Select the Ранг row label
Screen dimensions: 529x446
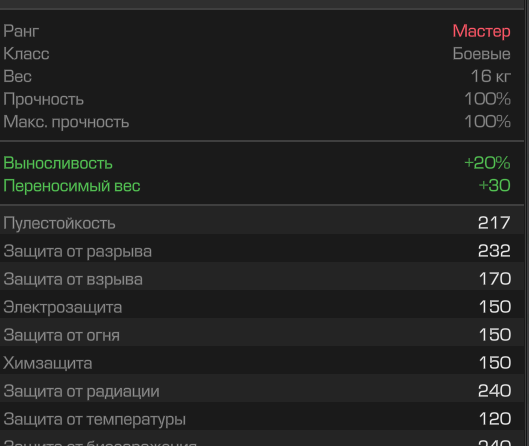(x=21, y=31)
